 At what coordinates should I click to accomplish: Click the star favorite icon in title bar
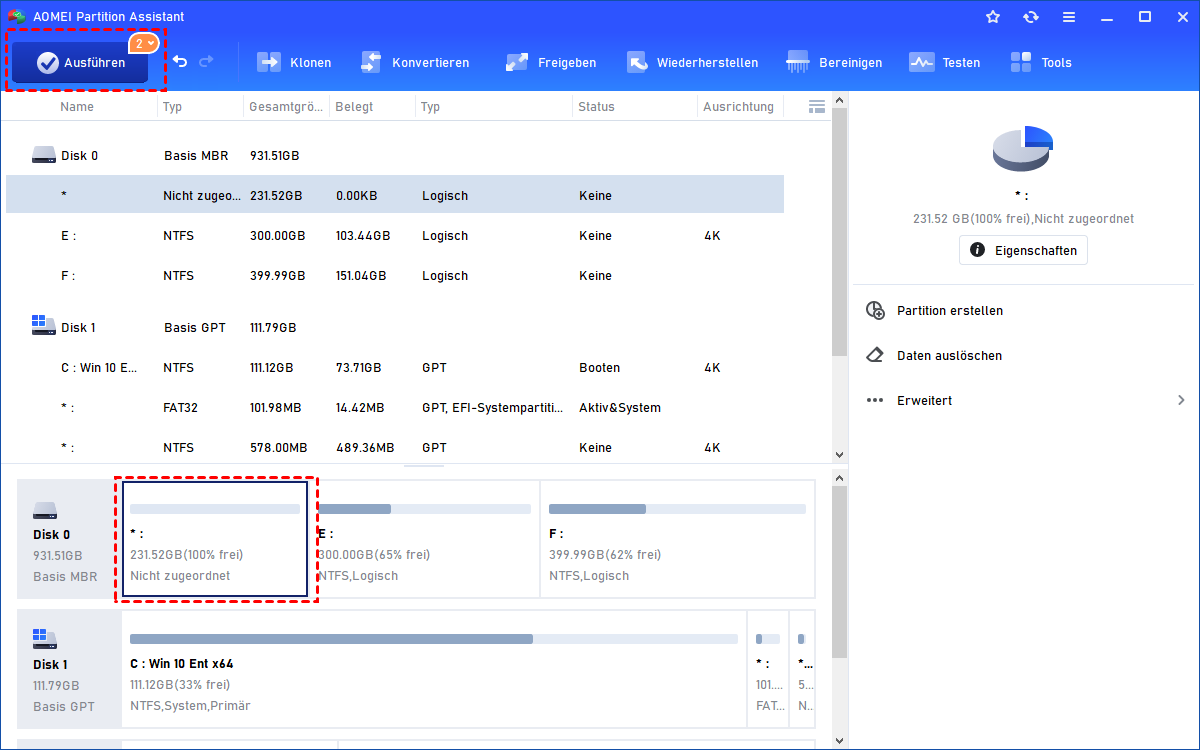[993, 17]
